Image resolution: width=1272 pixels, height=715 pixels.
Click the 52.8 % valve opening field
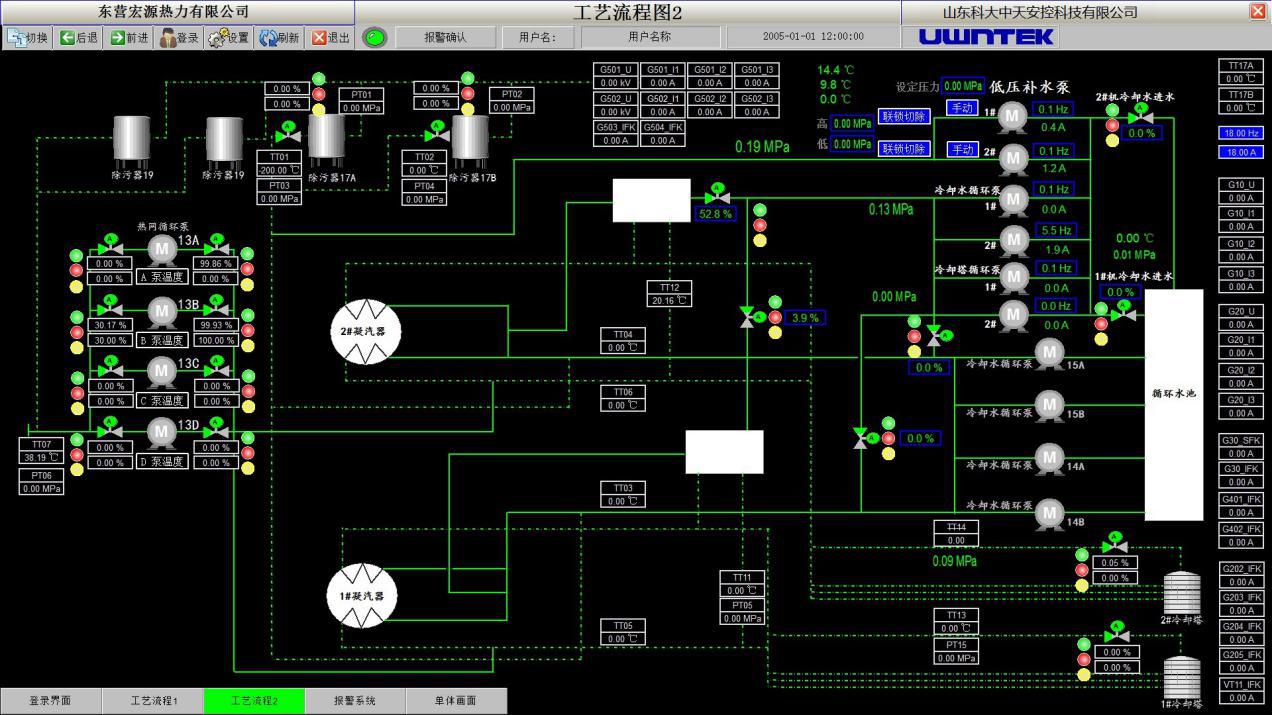click(716, 214)
